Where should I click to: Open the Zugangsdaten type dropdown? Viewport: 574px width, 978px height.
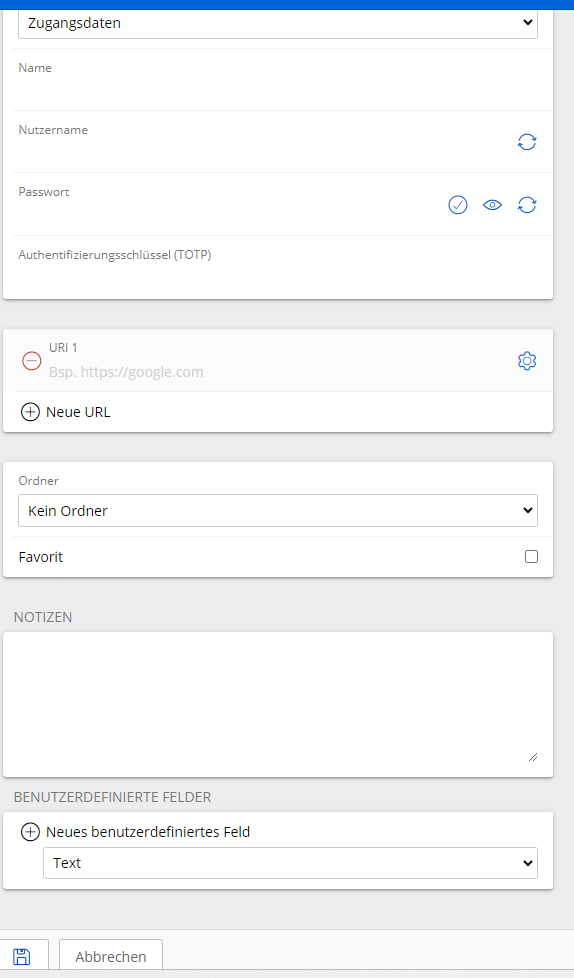[x=278, y=23]
